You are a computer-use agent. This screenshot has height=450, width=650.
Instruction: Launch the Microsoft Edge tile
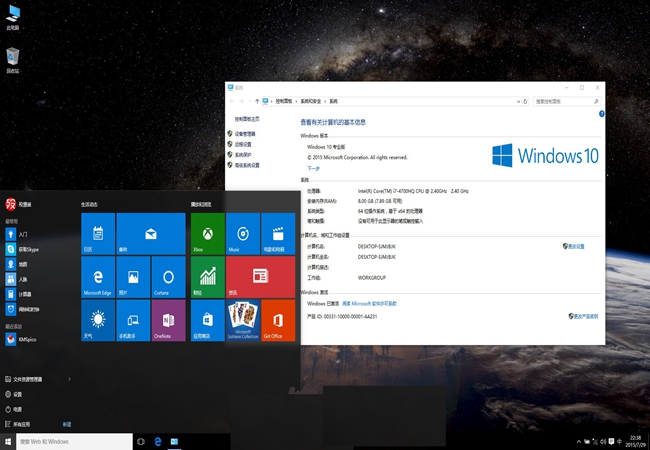[98, 277]
